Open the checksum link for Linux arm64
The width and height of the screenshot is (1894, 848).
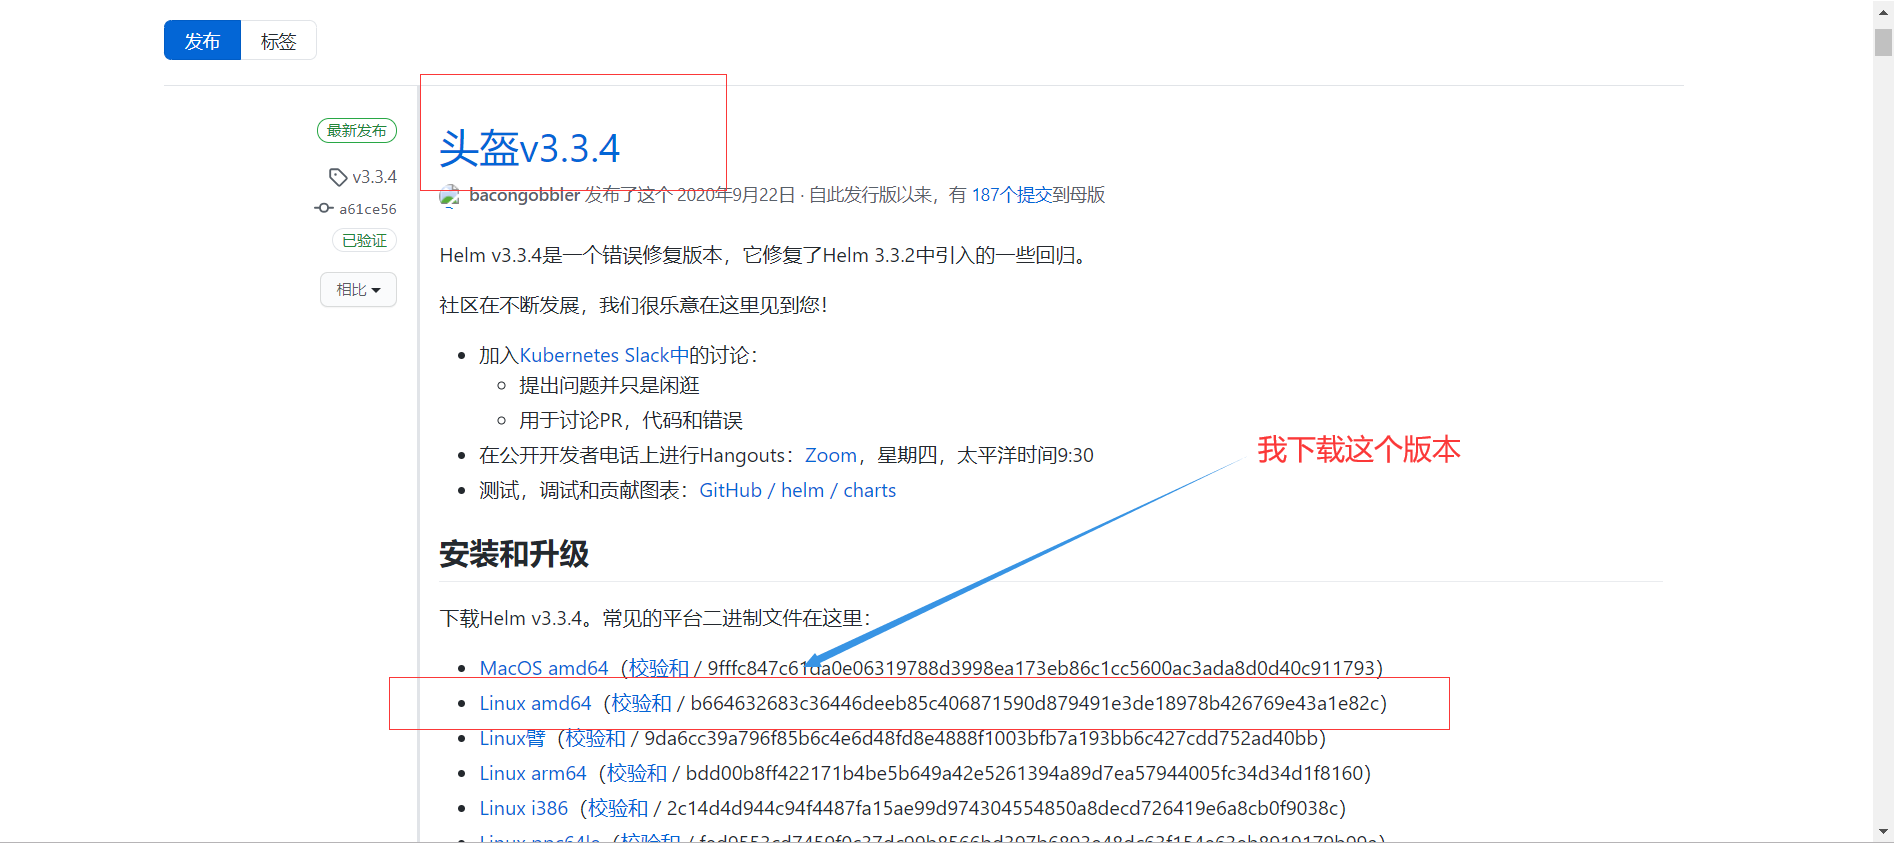(637, 773)
